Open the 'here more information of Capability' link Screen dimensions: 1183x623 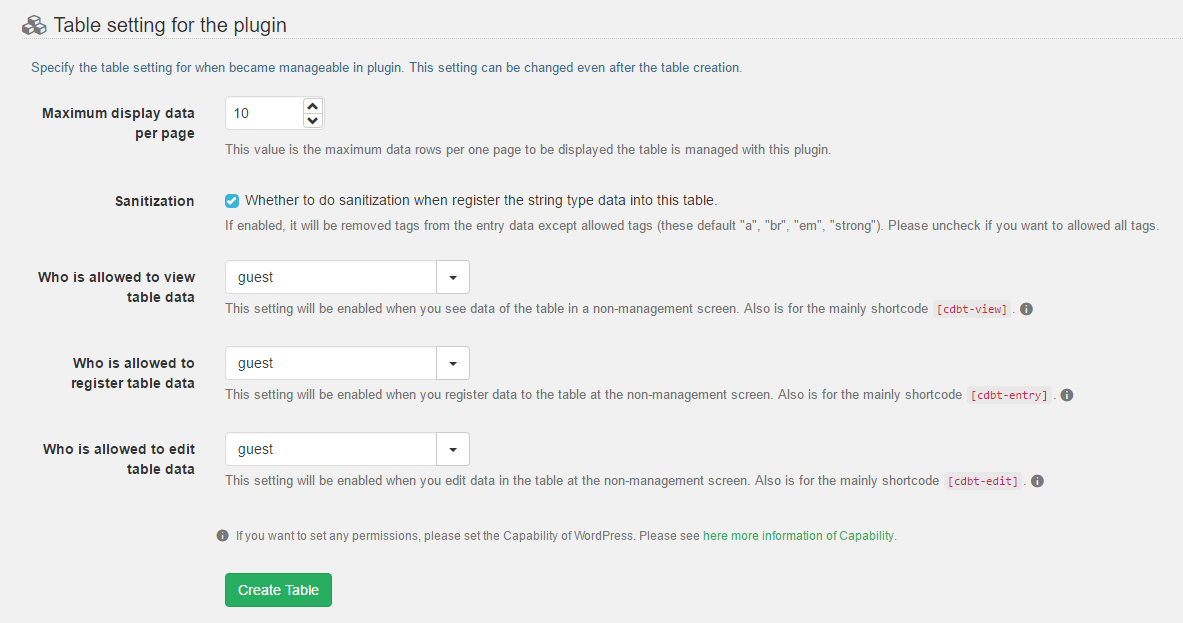(x=799, y=535)
